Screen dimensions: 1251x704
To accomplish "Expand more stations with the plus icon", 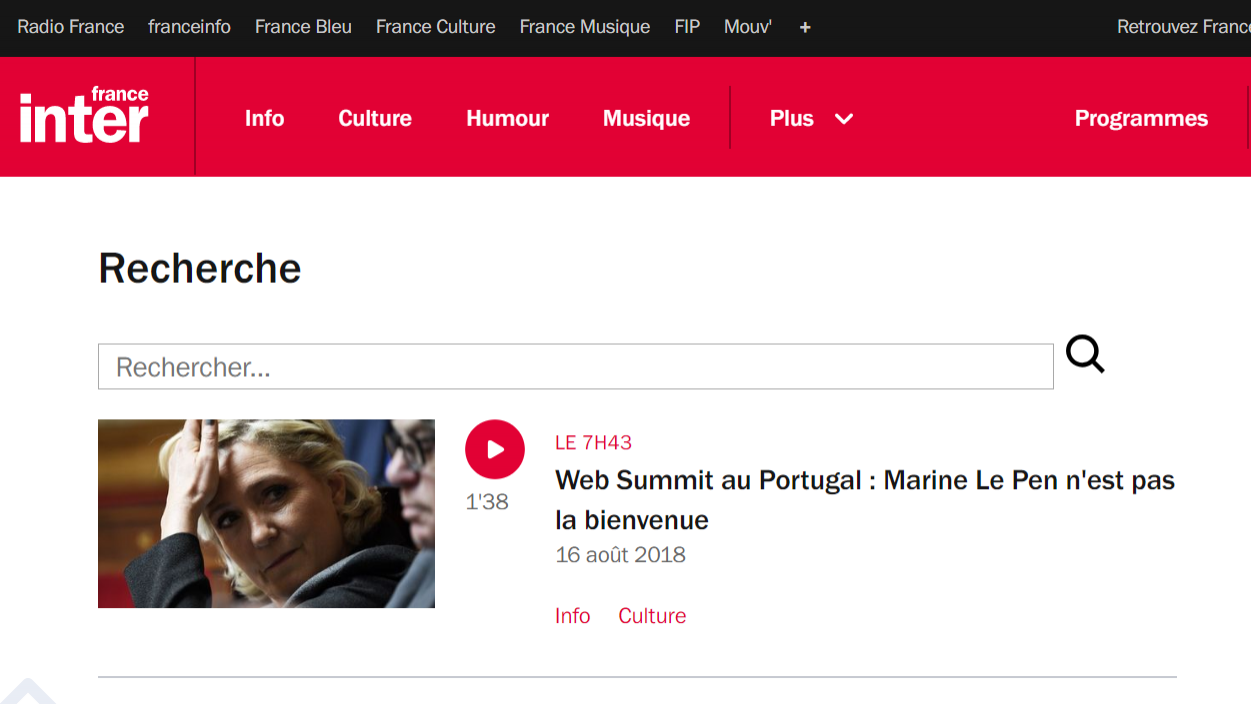I will point(805,27).
